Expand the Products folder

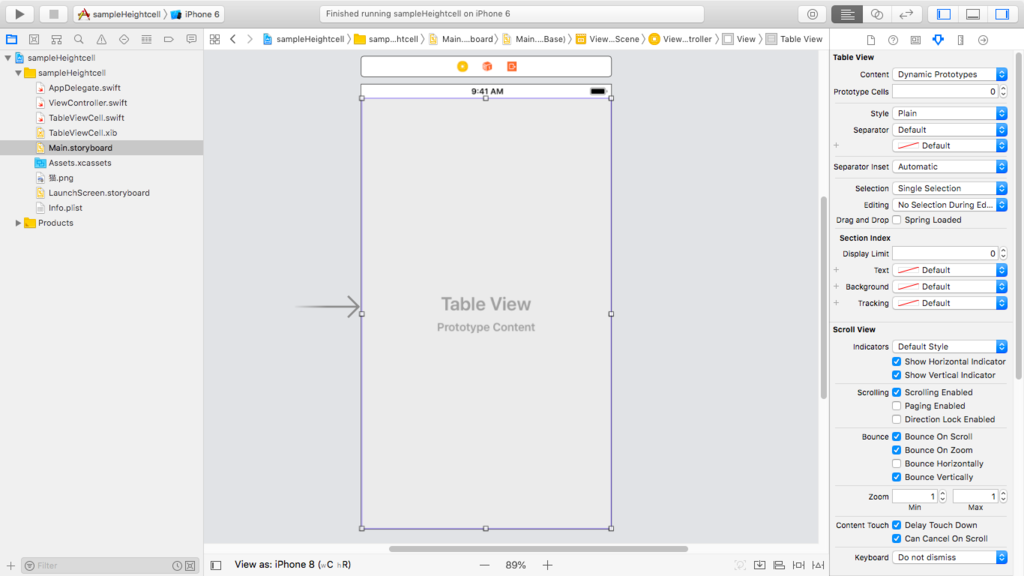tap(18, 223)
